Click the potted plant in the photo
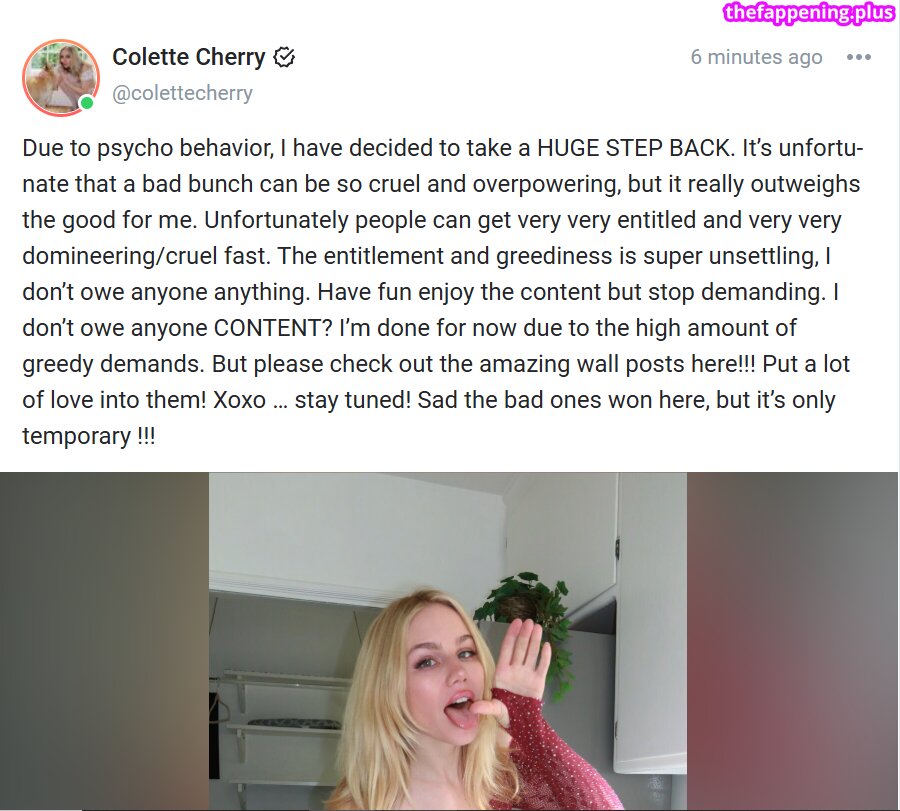 (525, 606)
